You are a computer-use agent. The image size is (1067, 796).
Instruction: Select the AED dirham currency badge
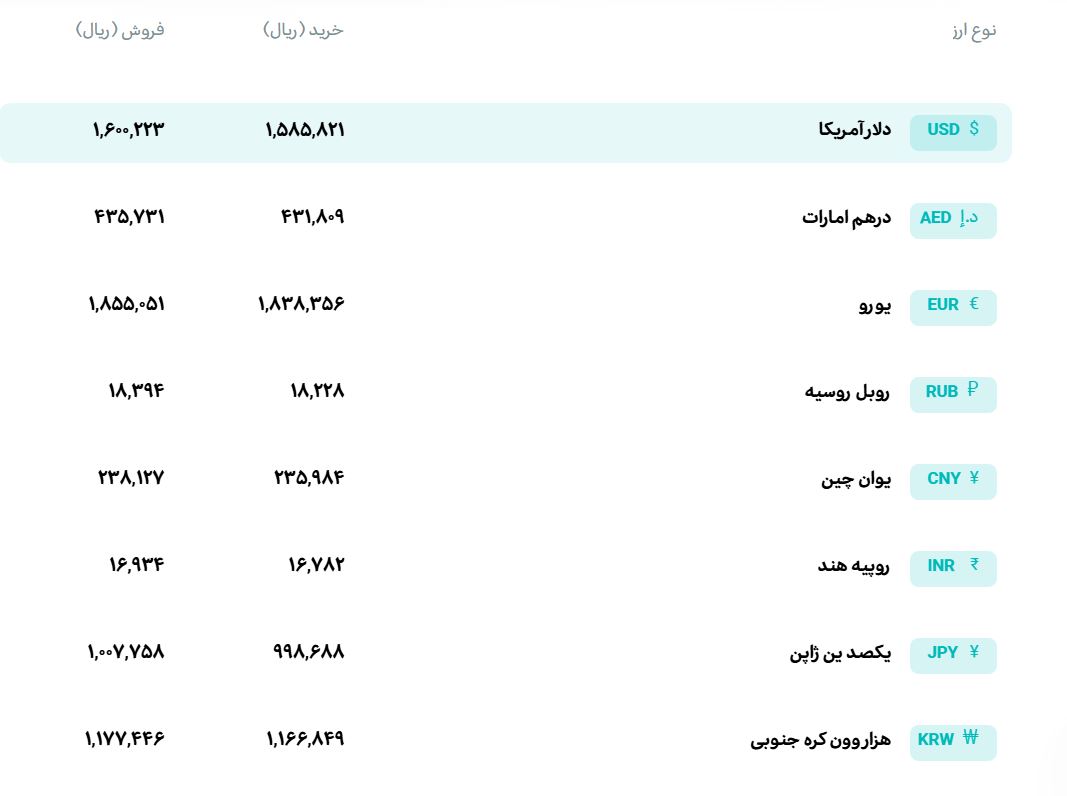tap(953, 220)
